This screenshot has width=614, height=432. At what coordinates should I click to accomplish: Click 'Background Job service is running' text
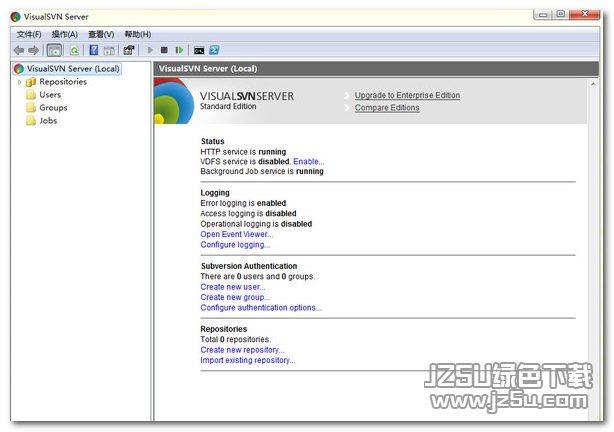coord(262,172)
